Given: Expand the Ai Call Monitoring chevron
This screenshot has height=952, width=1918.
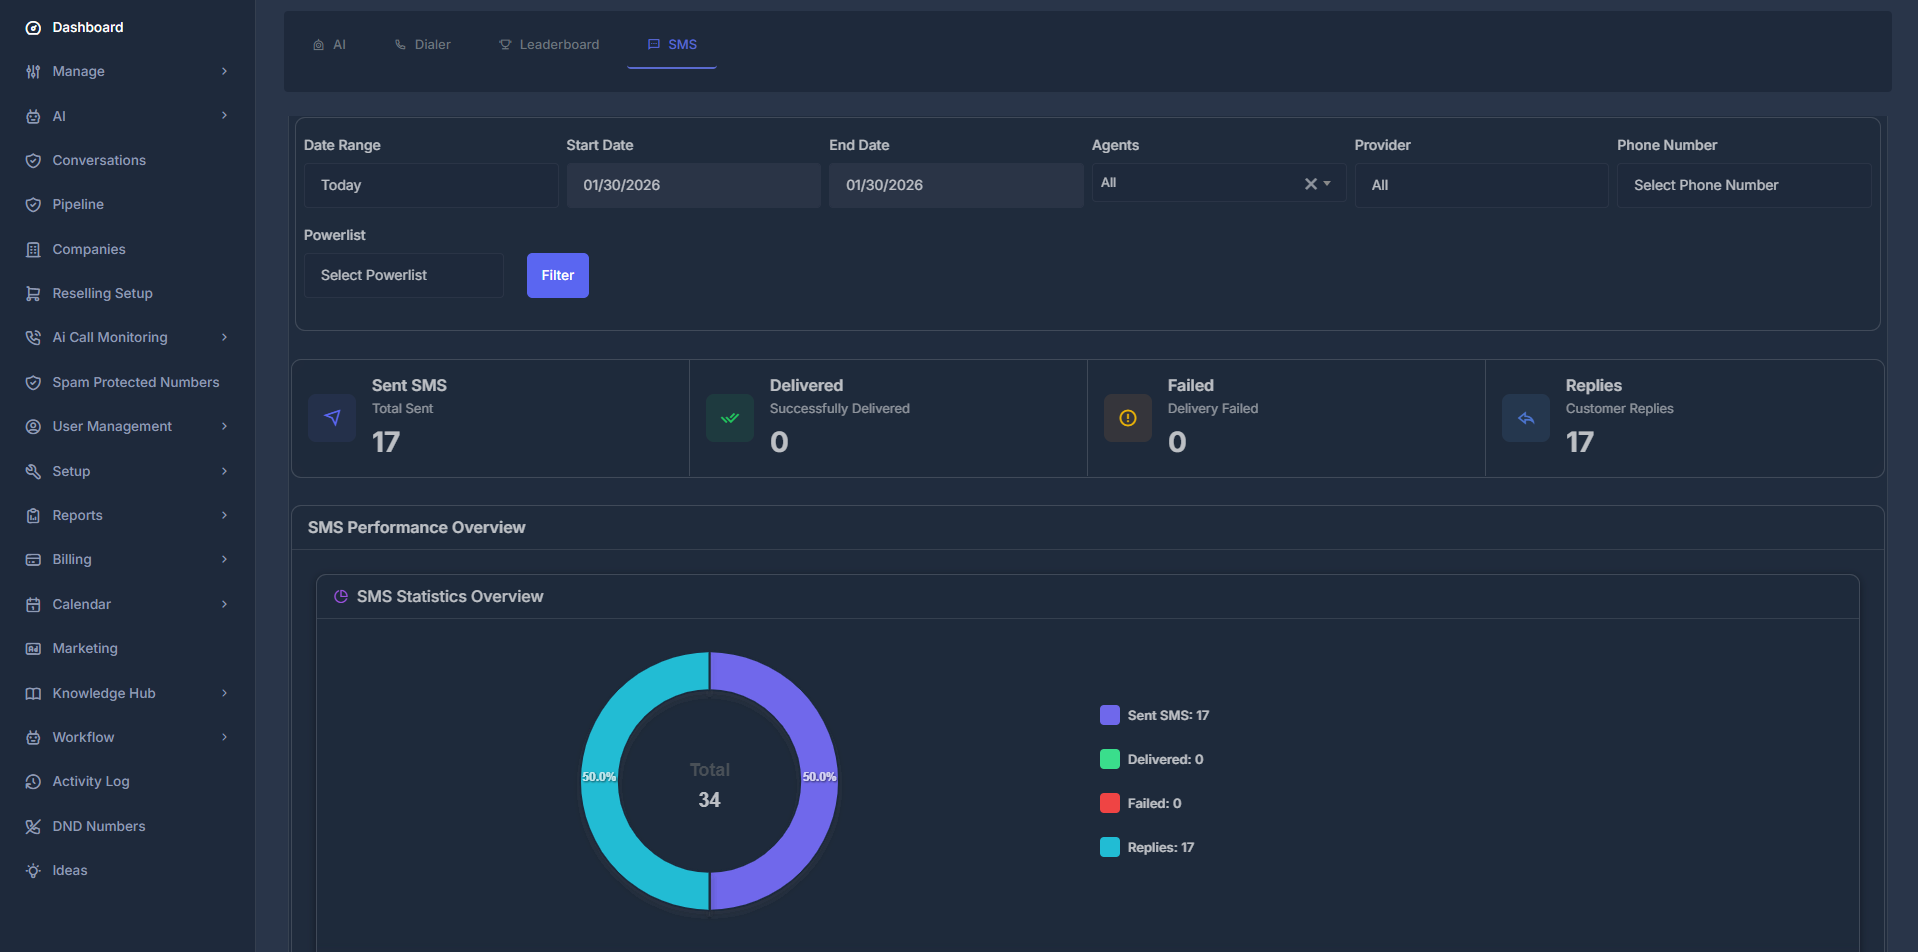Looking at the screenshot, I should click(224, 337).
